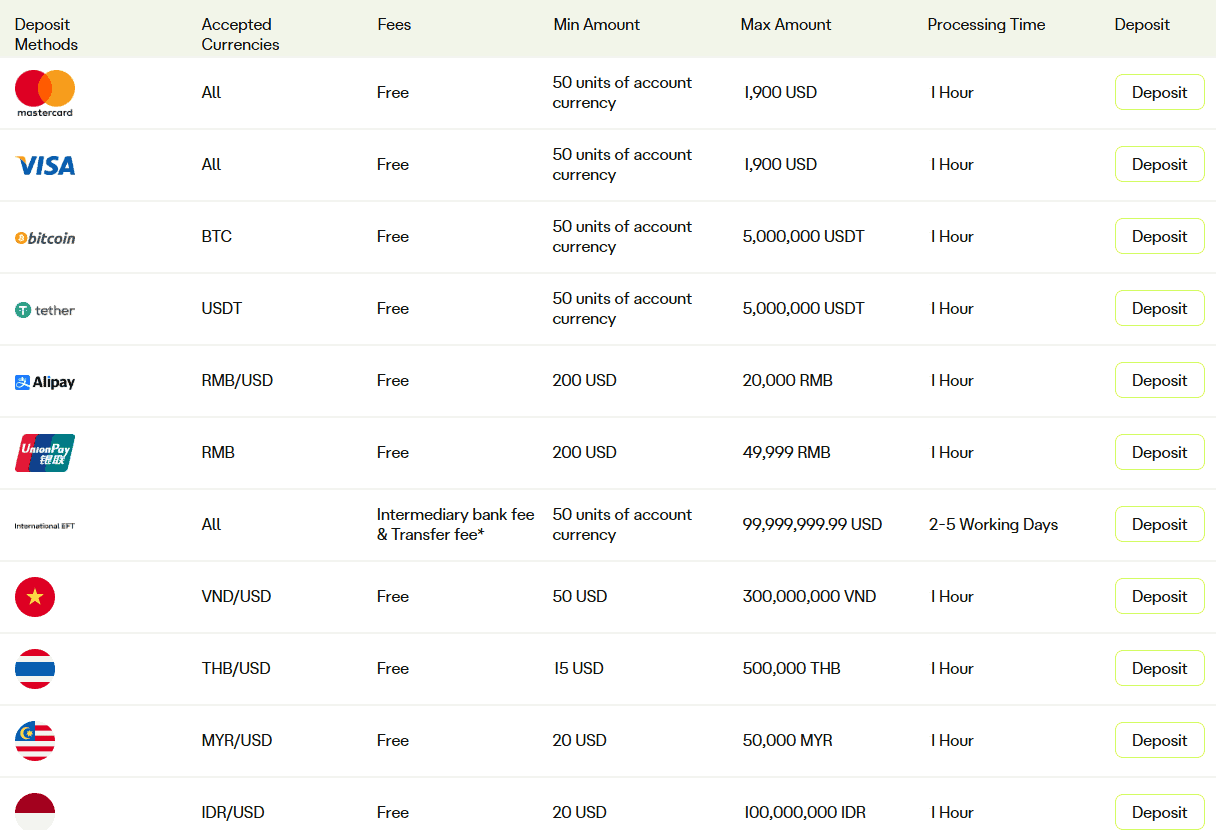Click Deposit button on the Mastercard row

click(1159, 92)
